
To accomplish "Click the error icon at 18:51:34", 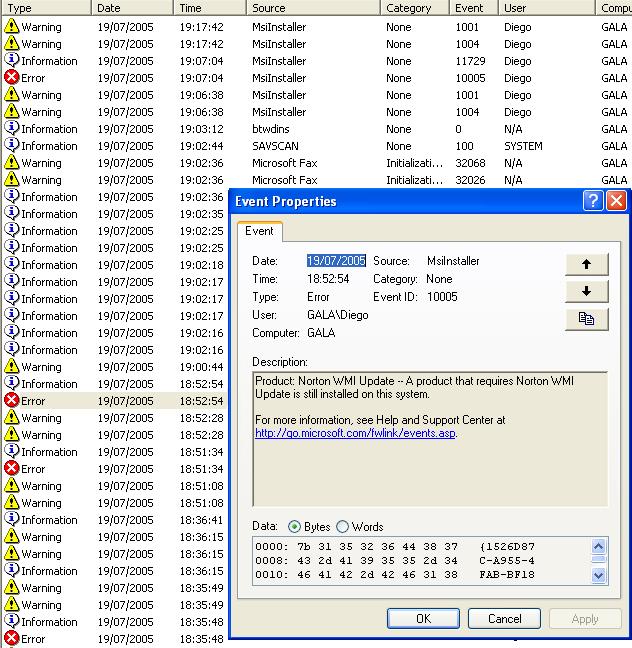I will pos(12,469).
